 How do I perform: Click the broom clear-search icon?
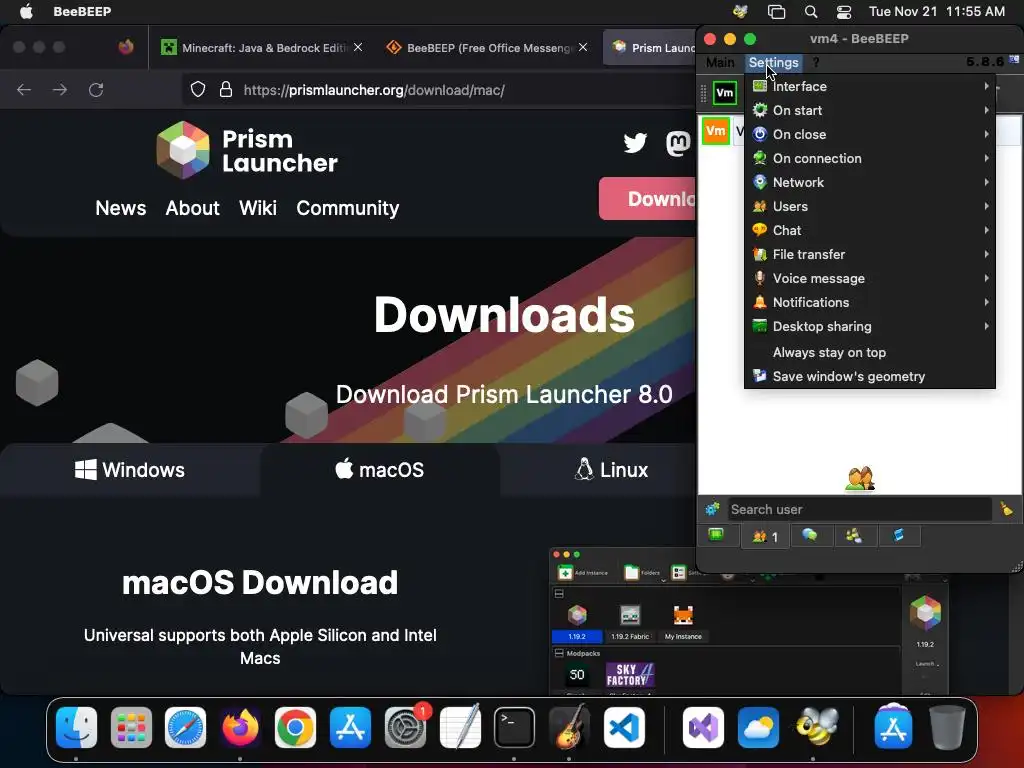tap(1006, 509)
